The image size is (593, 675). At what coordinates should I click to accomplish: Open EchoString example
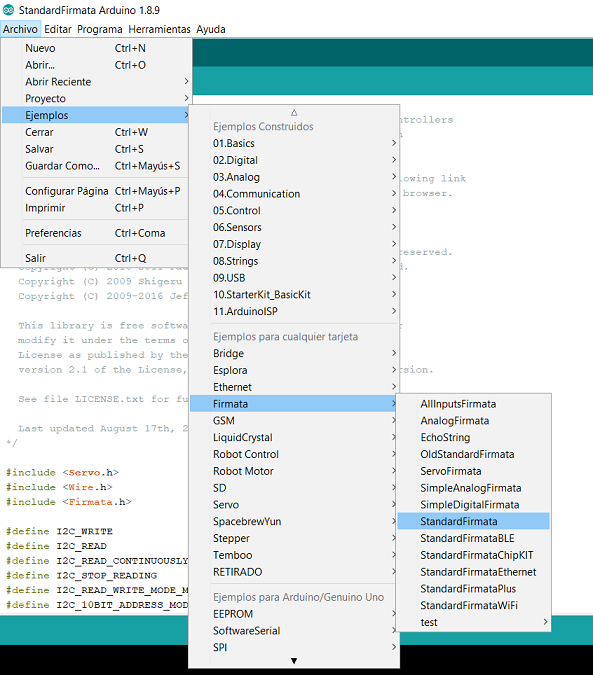click(473, 437)
